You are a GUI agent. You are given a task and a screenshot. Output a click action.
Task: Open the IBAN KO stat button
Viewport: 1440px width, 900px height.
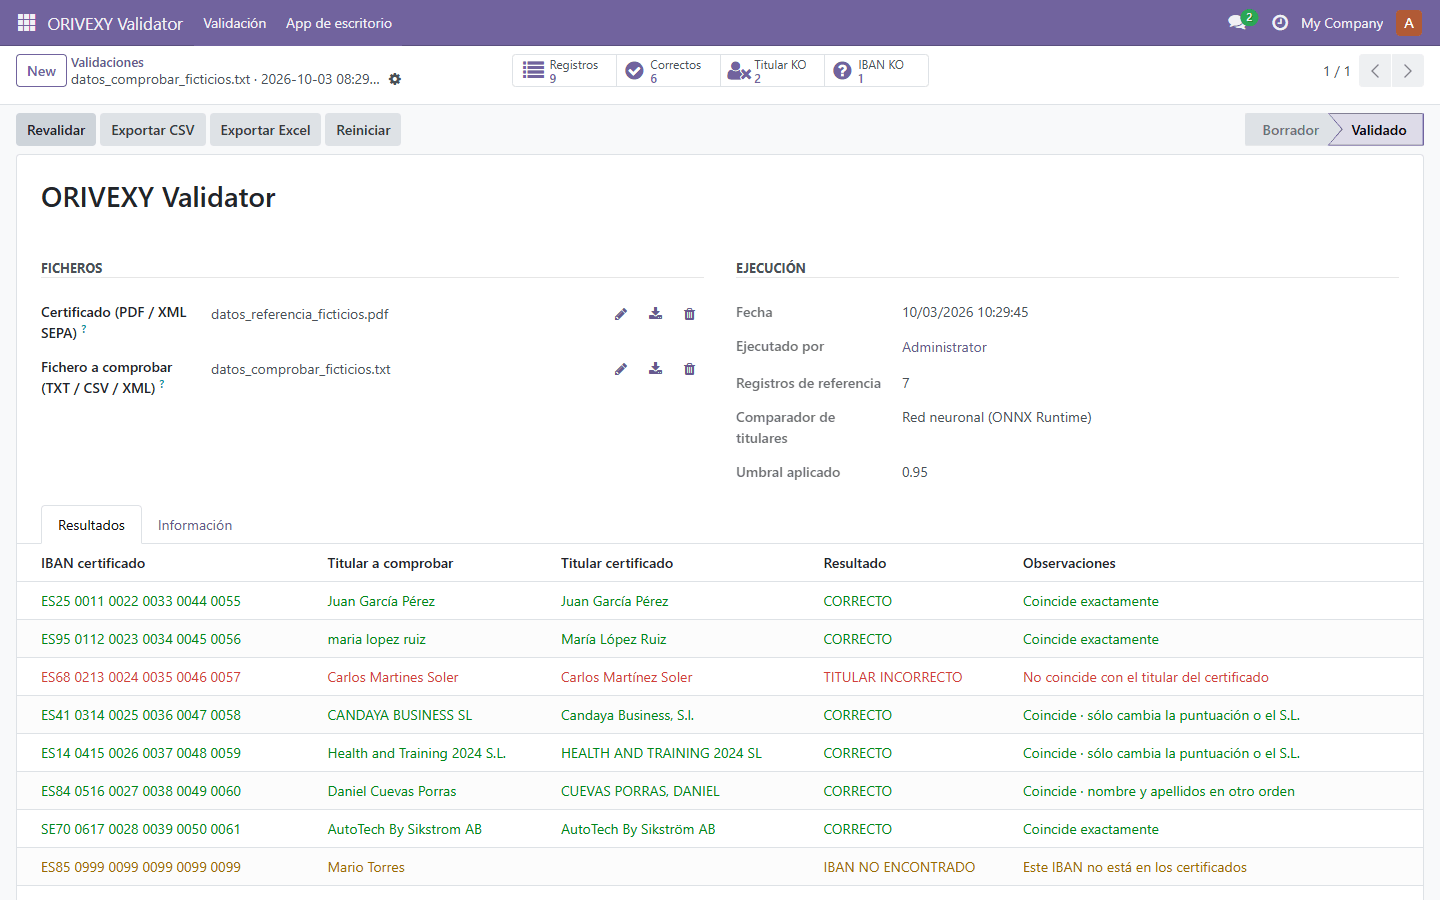(x=876, y=71)
